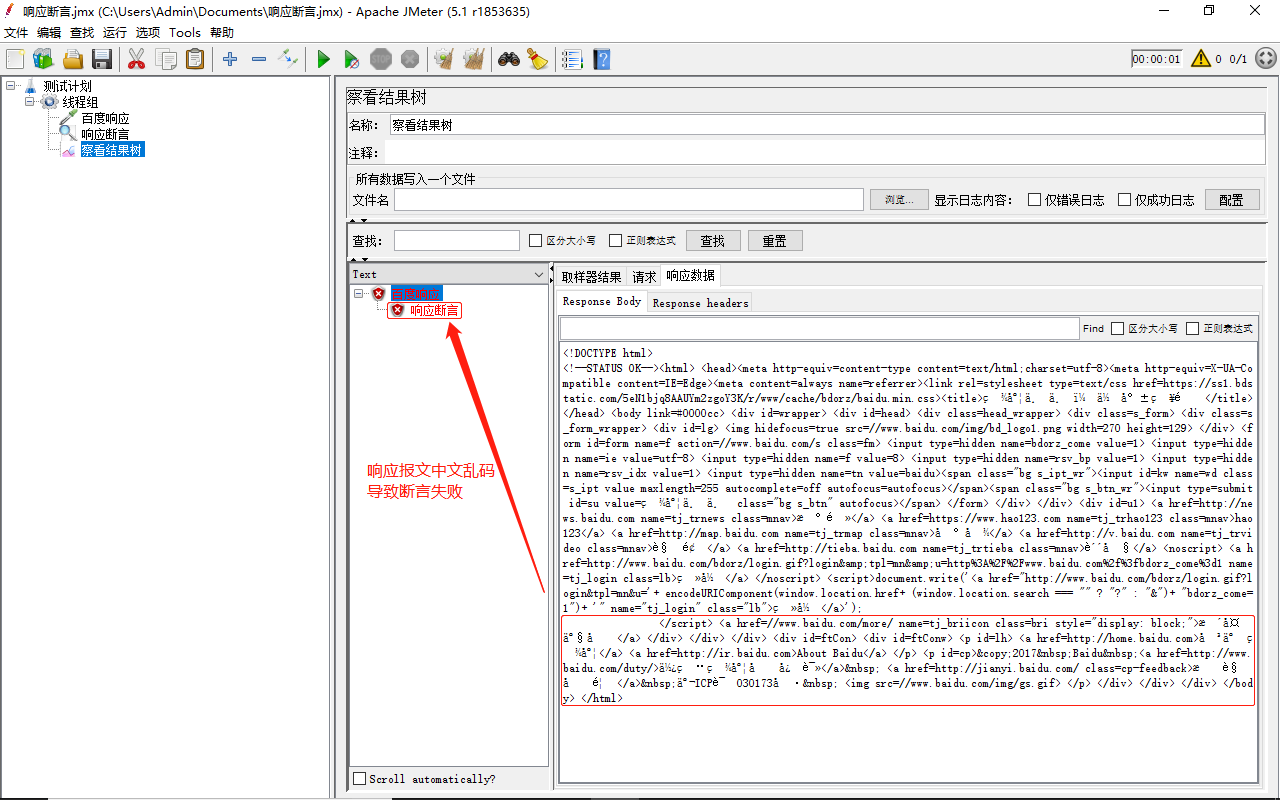Select 响应断言 in test plan tree
The height and width of the screenshot is (800, 1280).
(105, 134)
